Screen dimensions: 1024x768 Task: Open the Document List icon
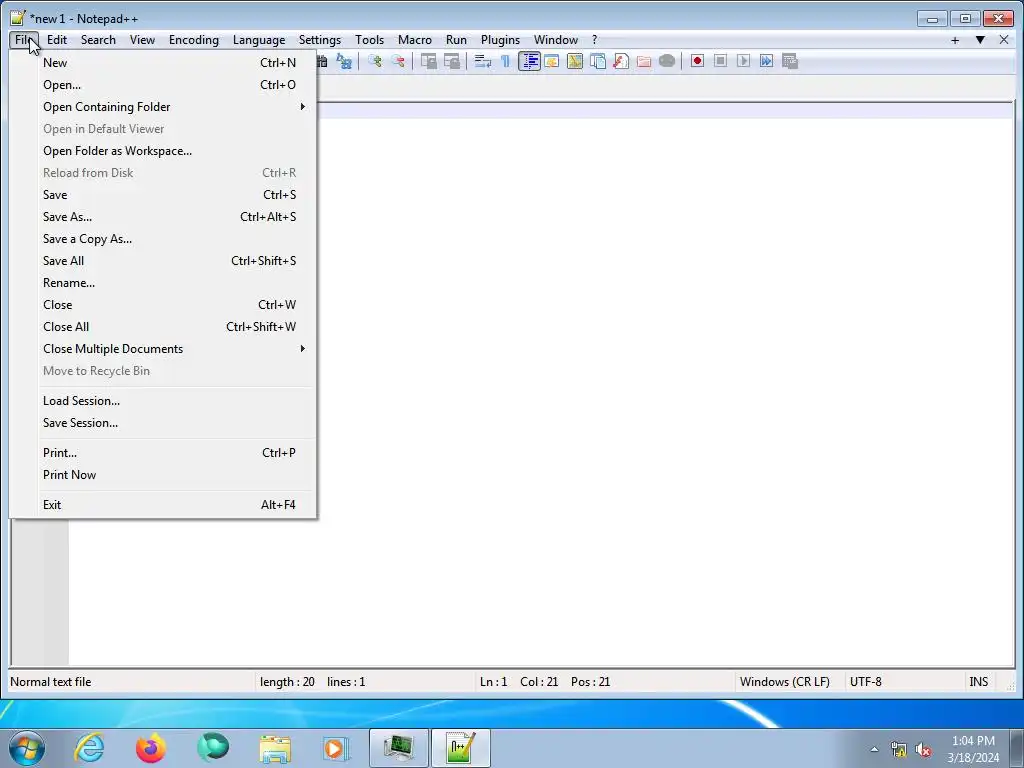click(x=598, y=61)
